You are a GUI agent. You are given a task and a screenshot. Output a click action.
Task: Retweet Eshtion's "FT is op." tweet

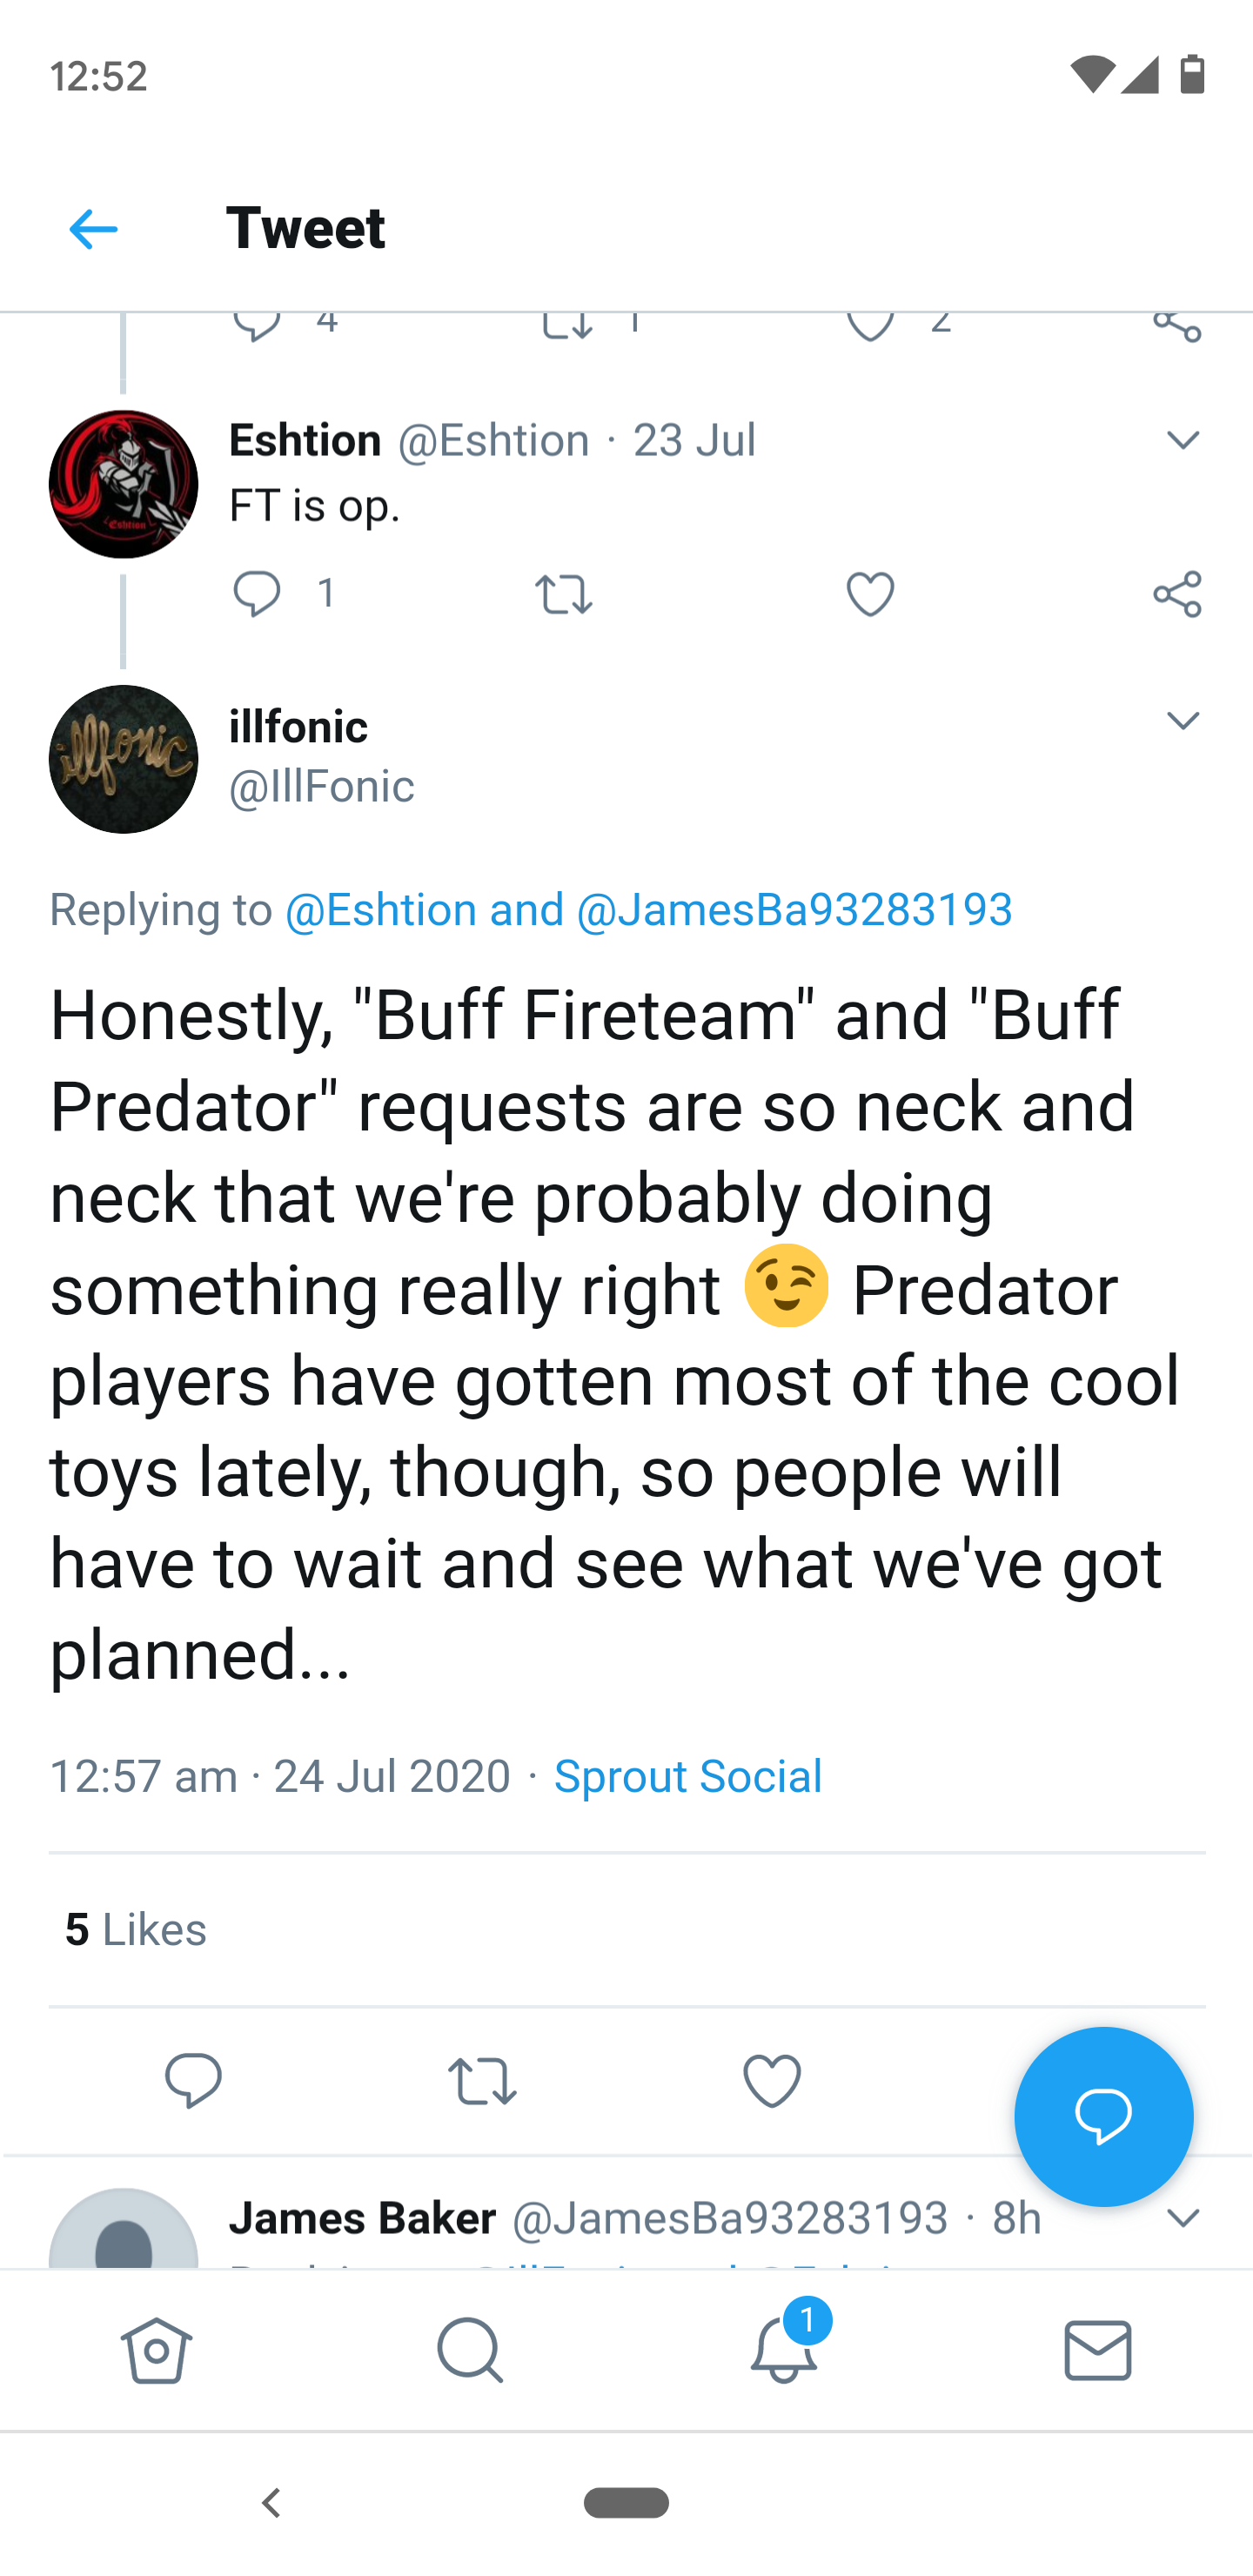[x=564, y=594]
